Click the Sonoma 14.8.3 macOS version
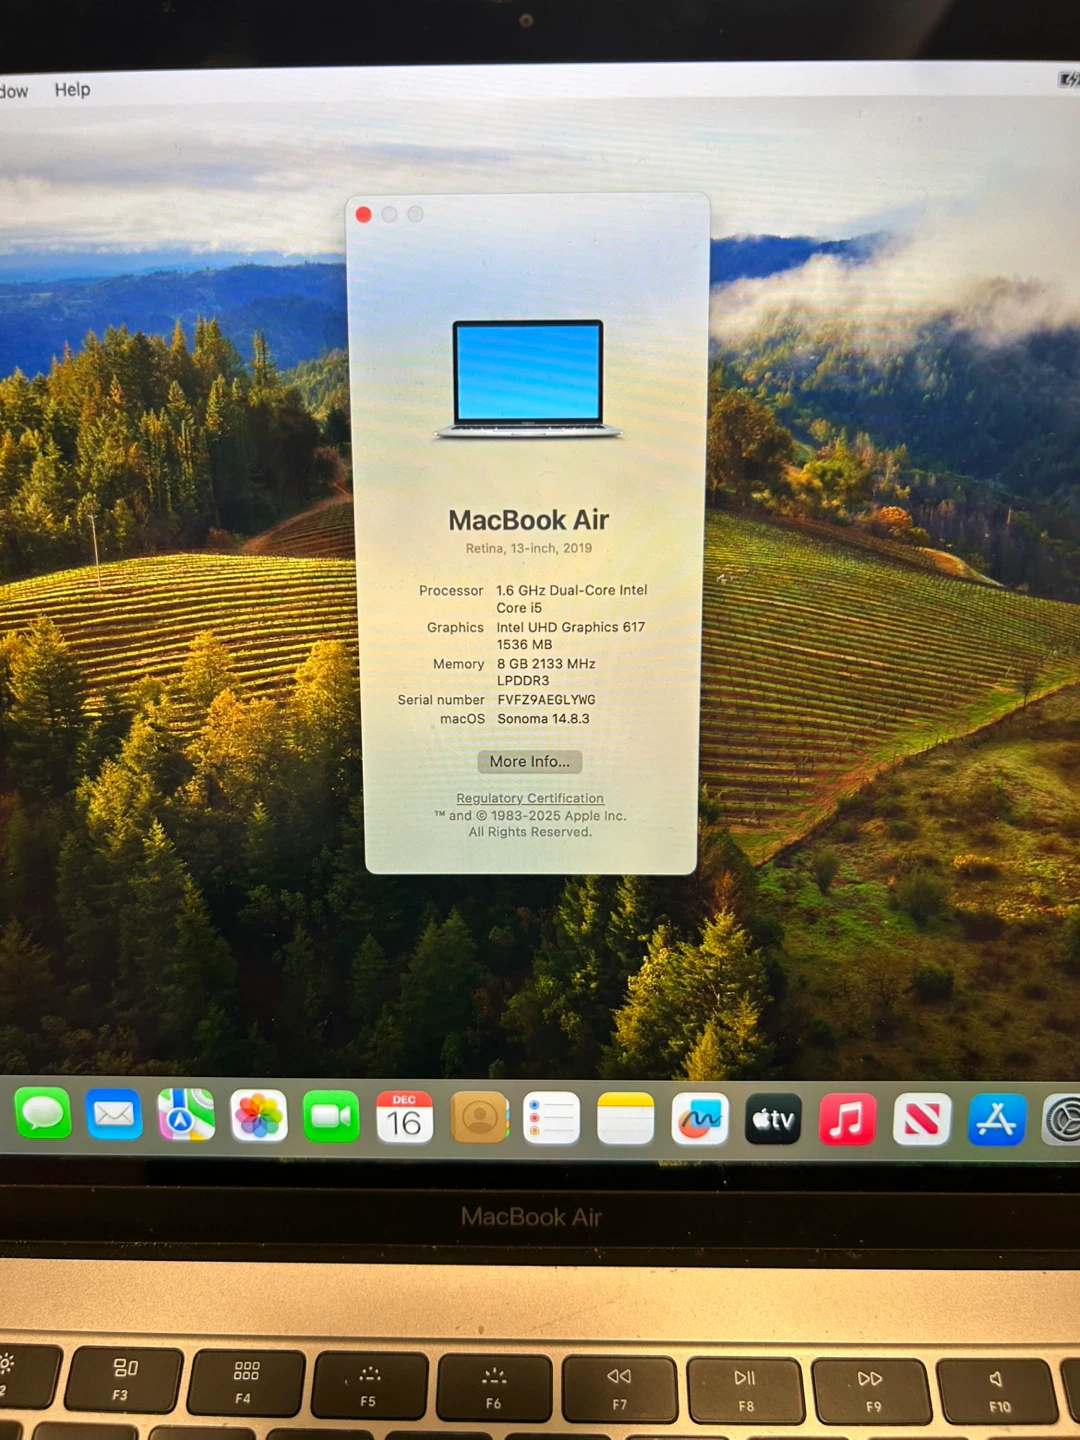1080x1440 pixels. pos(543,719)
